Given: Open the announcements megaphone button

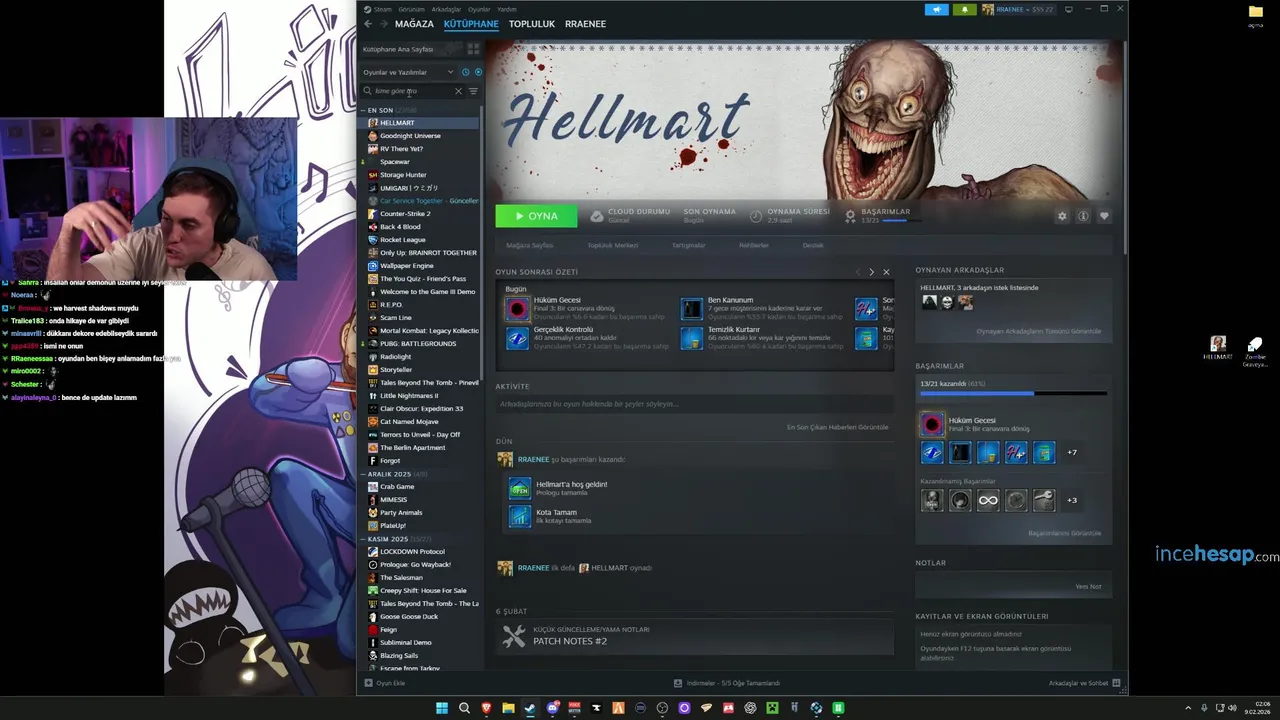Looking at the screenshot, I should [x=937, y=9].
